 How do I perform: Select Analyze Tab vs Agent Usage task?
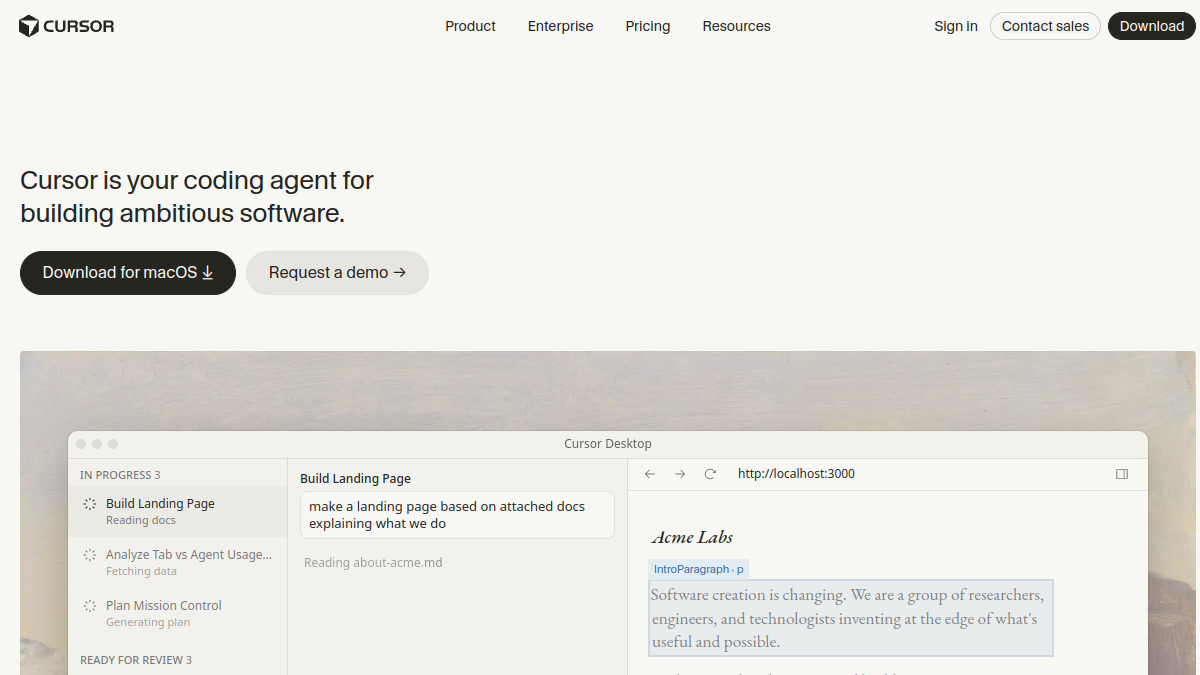[x=177, y=563]
